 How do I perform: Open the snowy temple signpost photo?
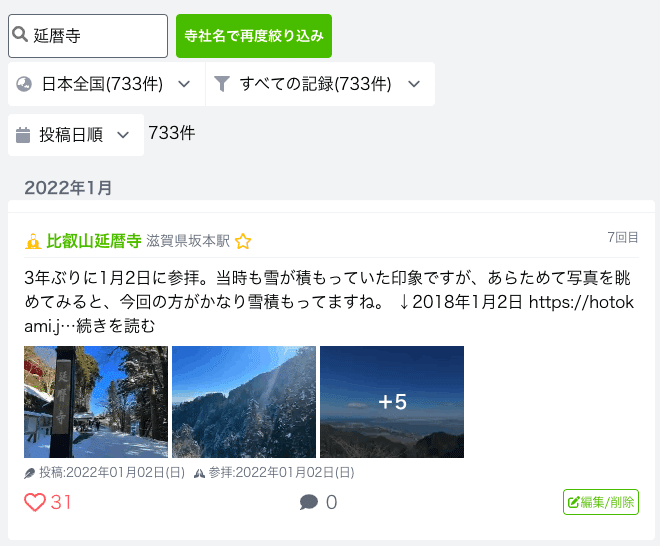(96, 402)
